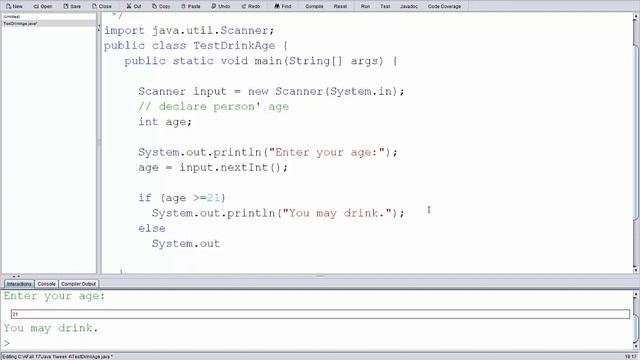The height and width of the screenshot is (360, 640).
Task: Click the status bar file path text
Action: coord(58,357)
